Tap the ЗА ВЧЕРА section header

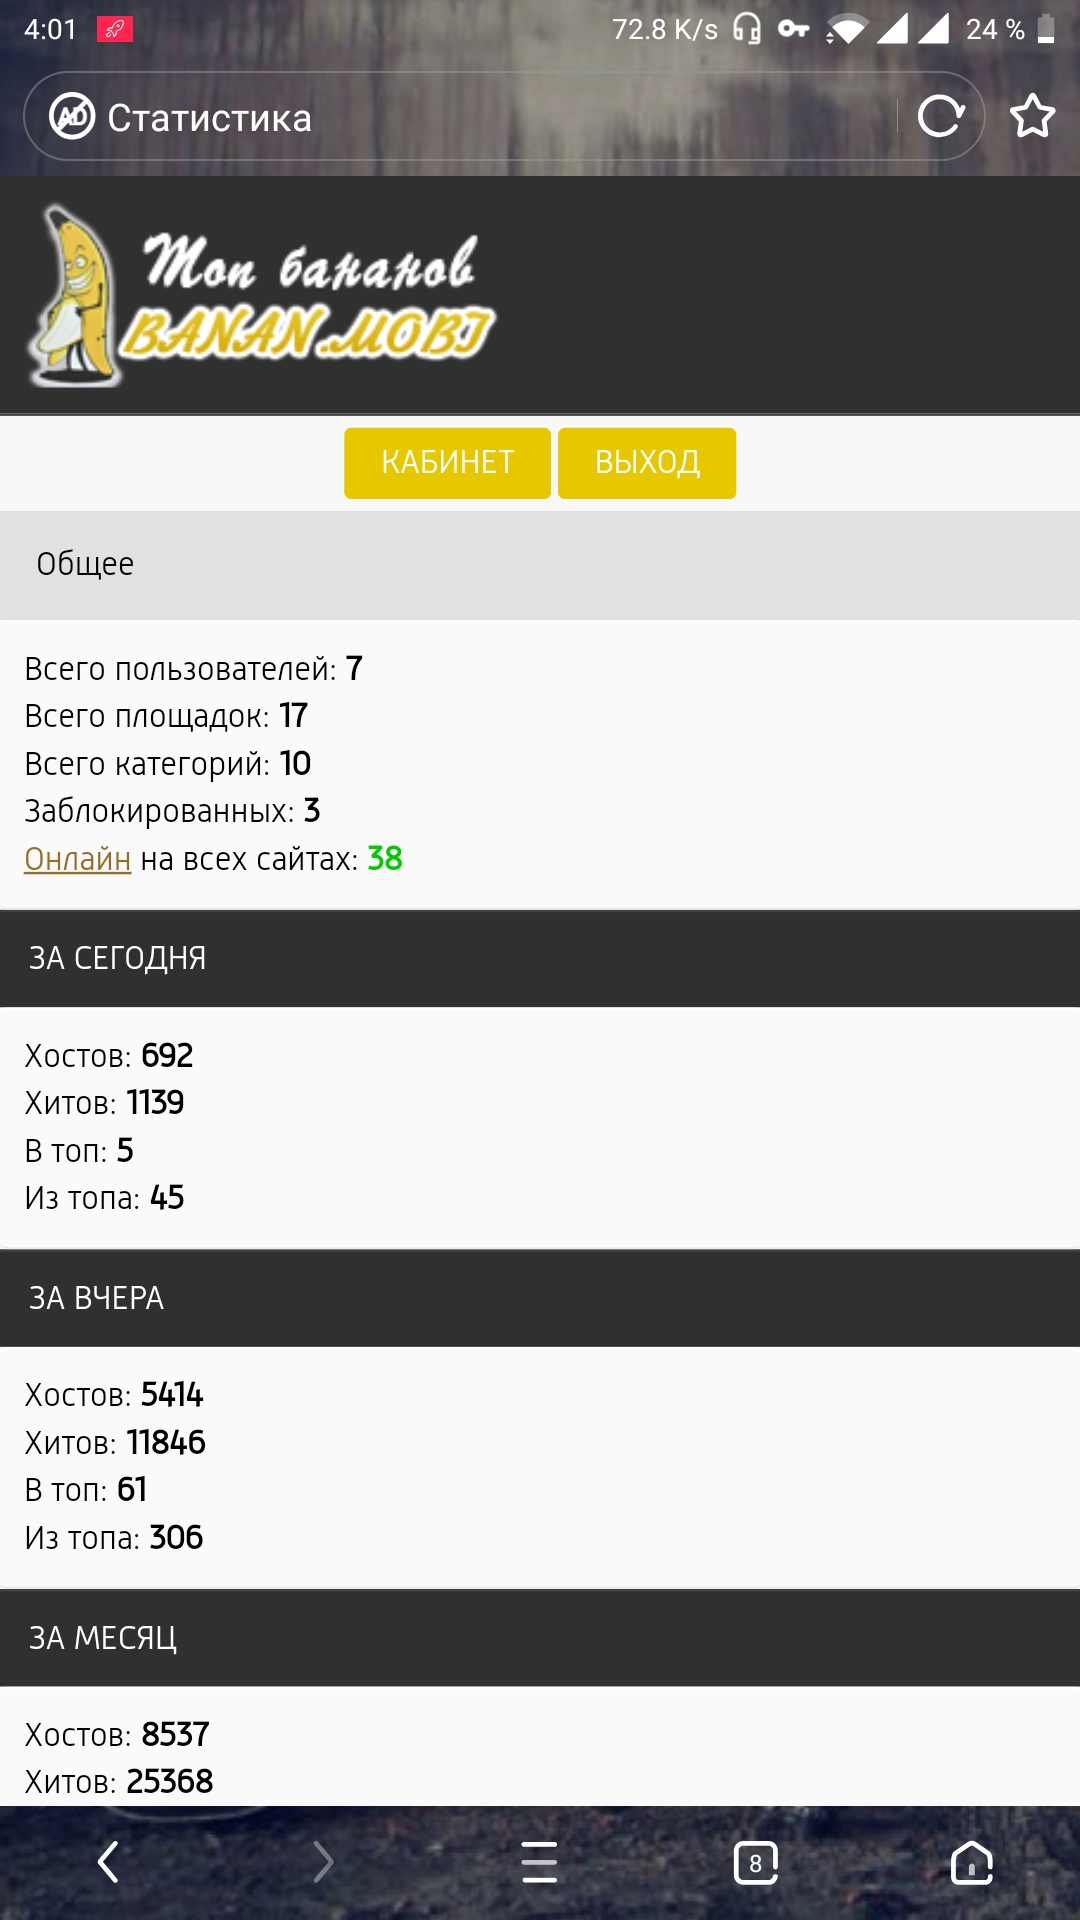click(97, 1298)
